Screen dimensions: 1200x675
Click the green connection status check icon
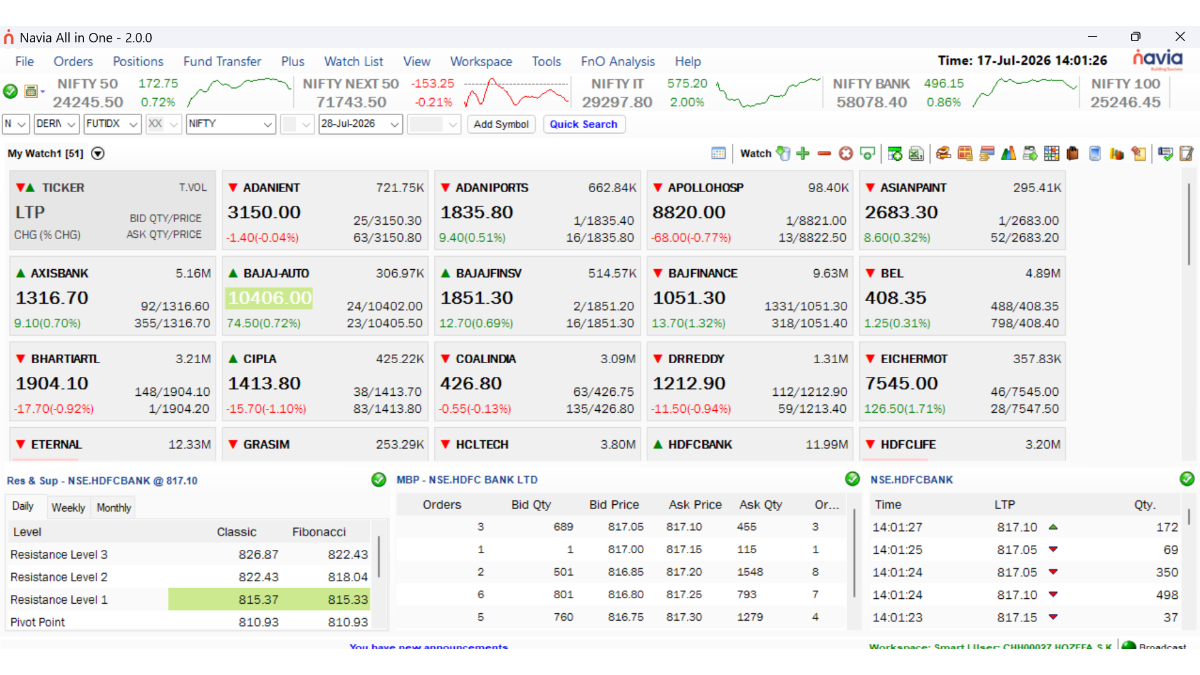(10, 91)
